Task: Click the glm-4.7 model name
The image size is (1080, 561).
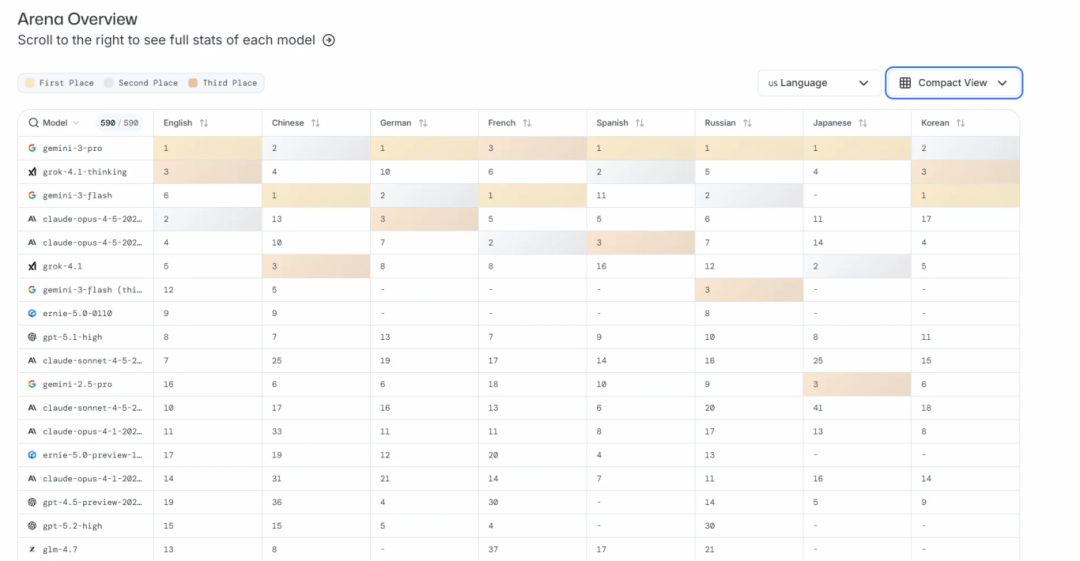Action: [x=62, y=549]
